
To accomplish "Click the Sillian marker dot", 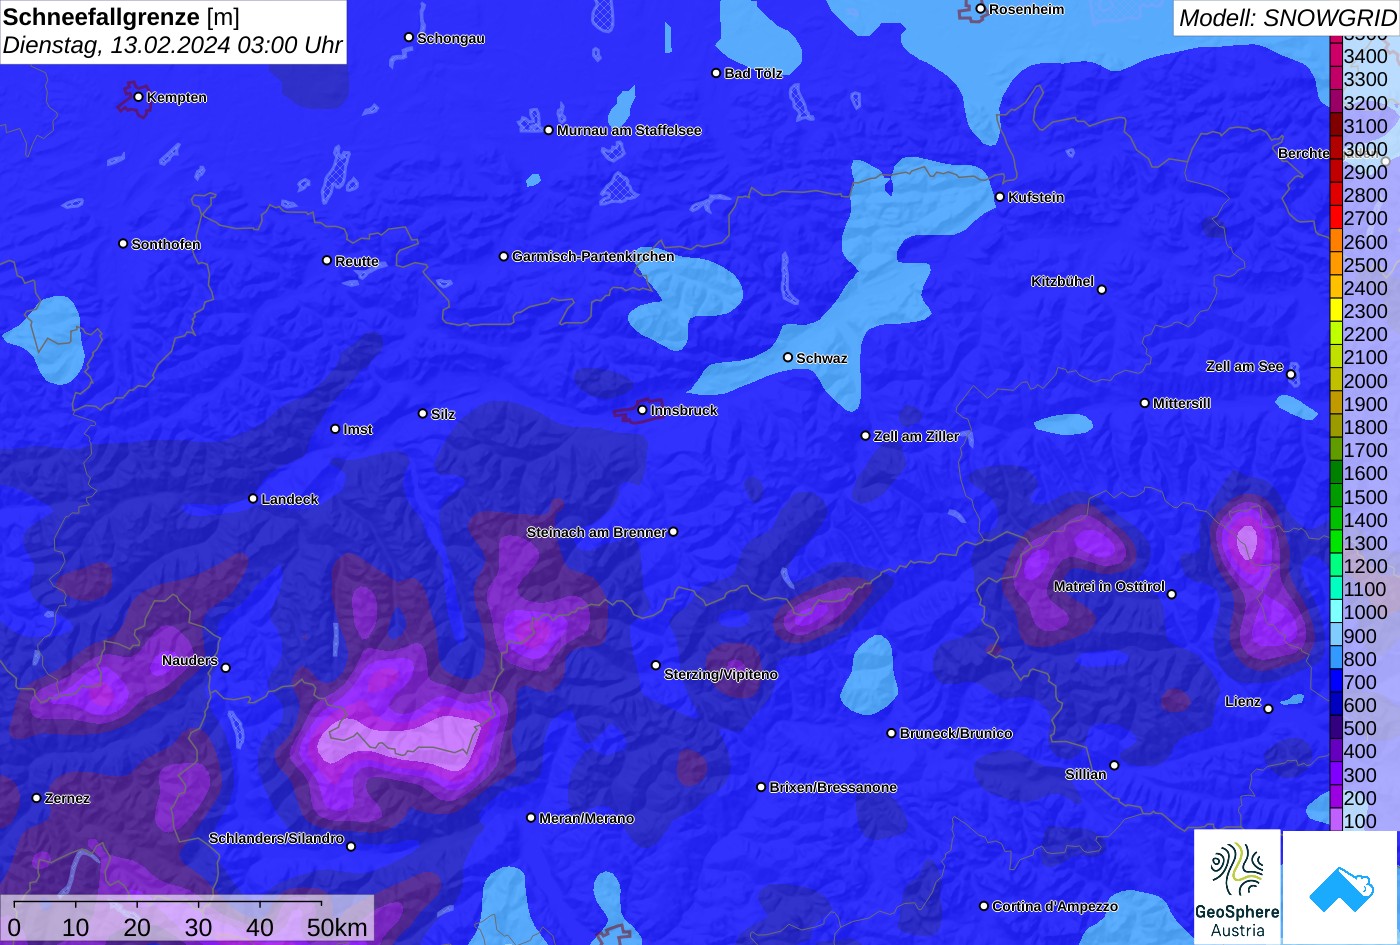I will click(1114, 766).
